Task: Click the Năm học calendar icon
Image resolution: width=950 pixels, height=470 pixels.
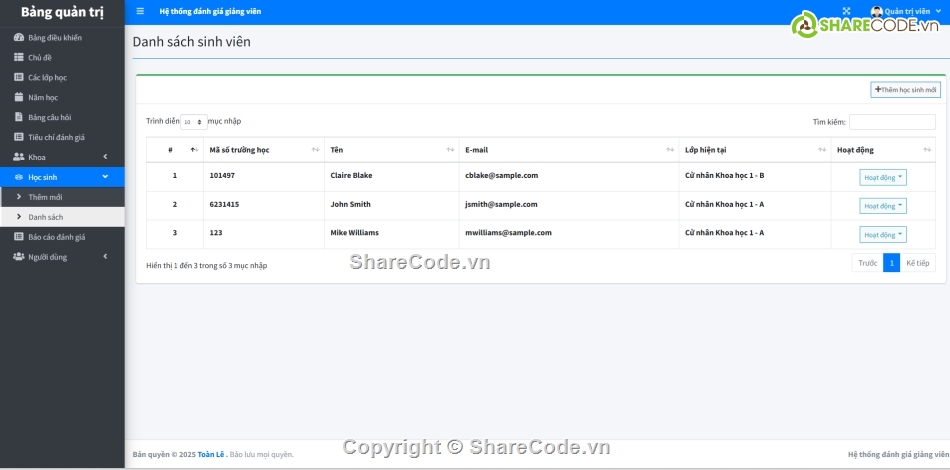Action: tap(18, 98)
